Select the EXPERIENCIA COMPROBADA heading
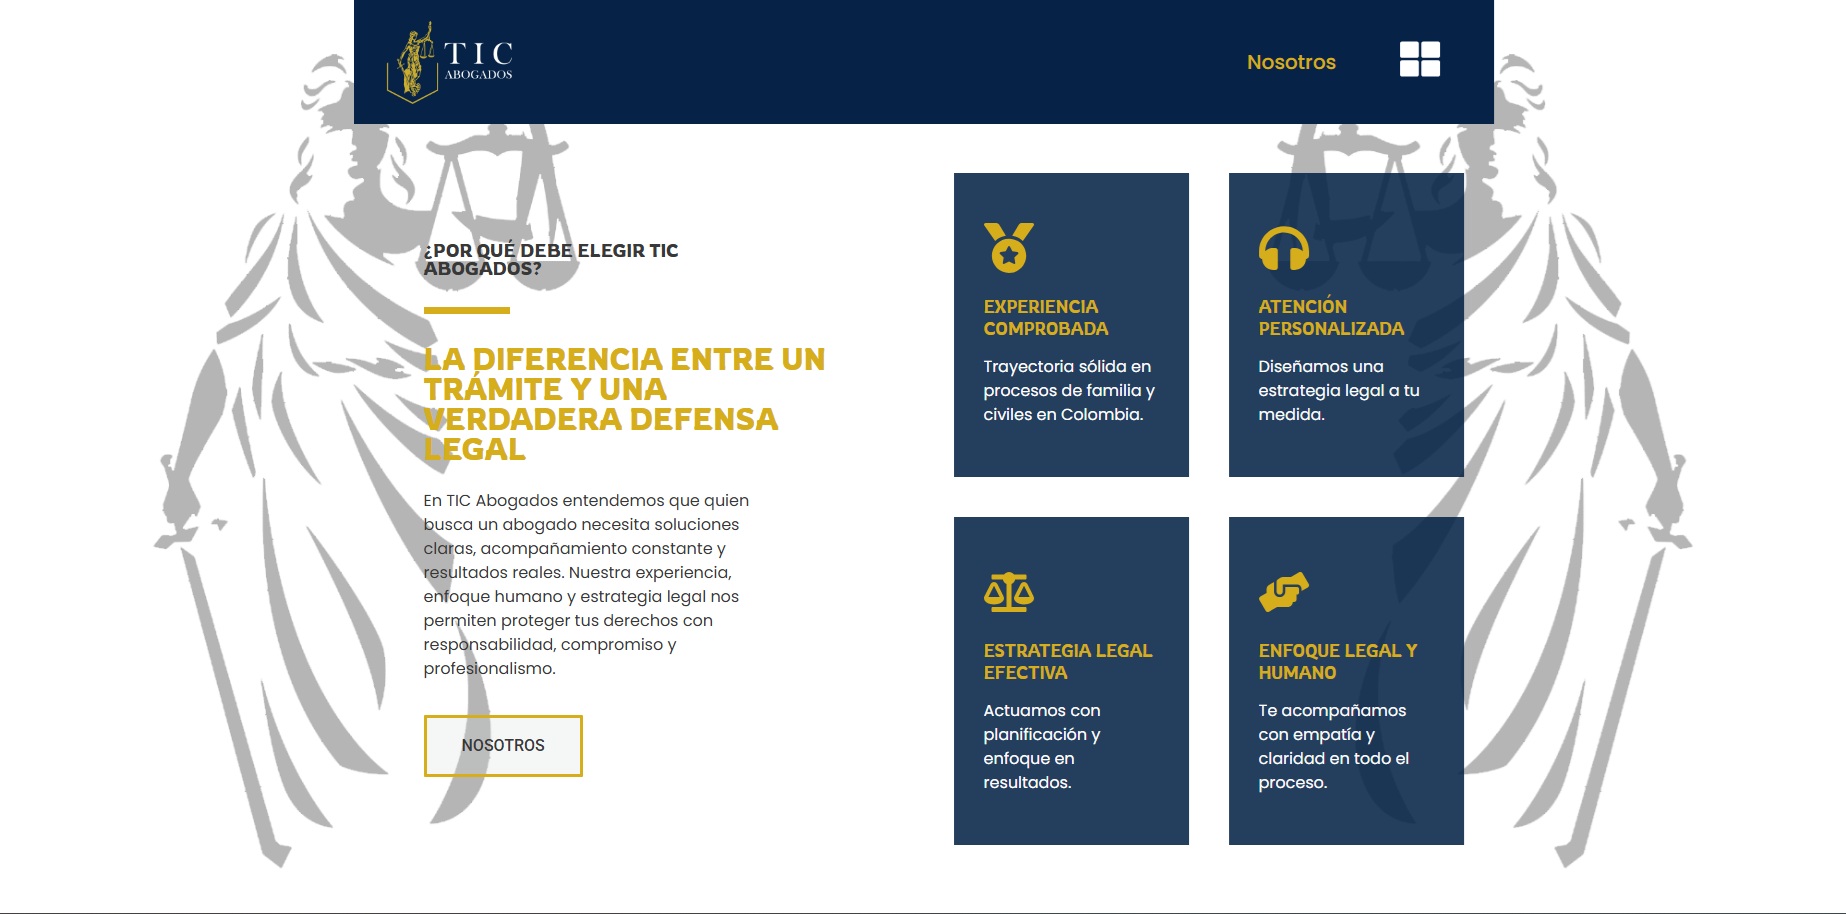This screenshot has width=1846, height=914. [x=1046, y=317]
